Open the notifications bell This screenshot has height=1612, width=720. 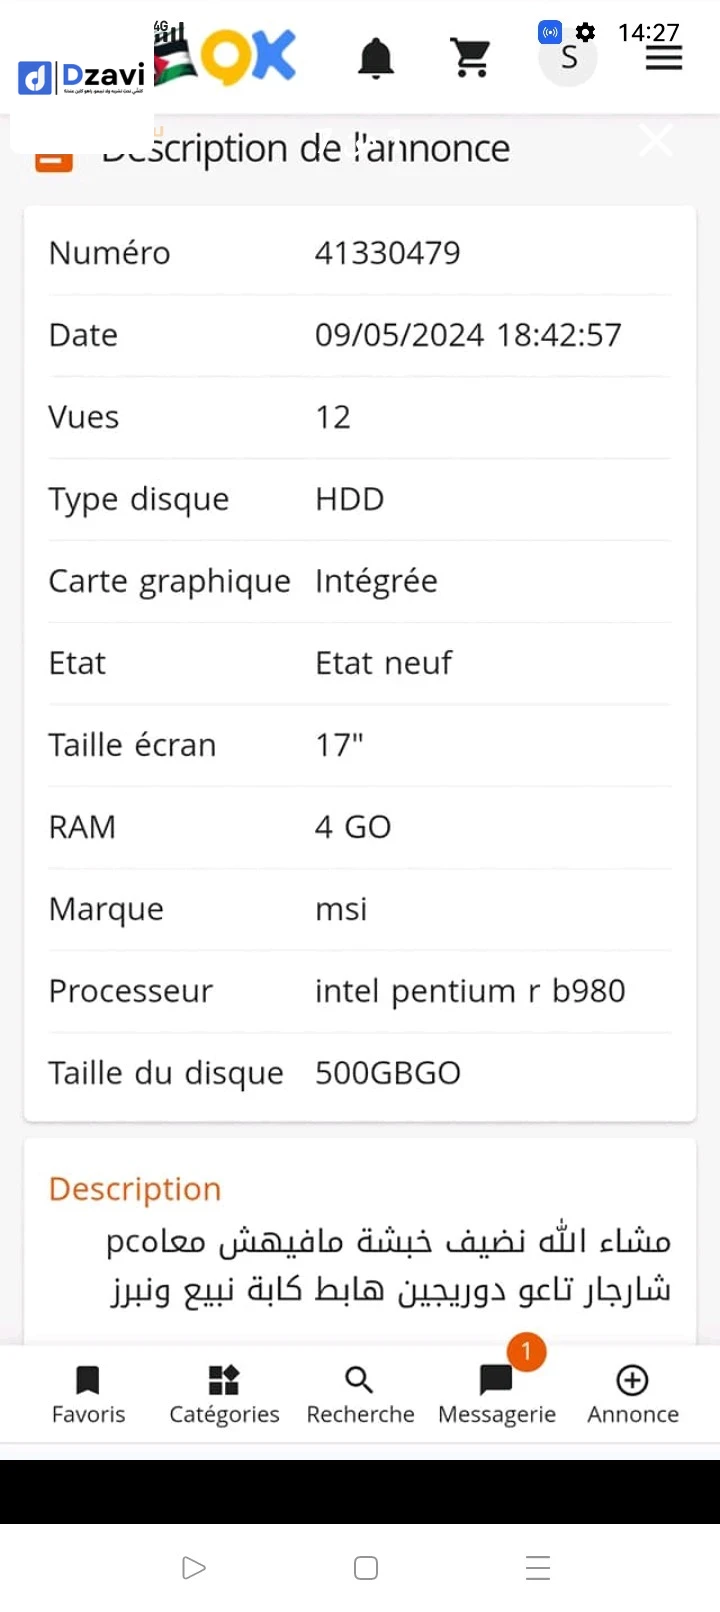(x=376, y=58)
